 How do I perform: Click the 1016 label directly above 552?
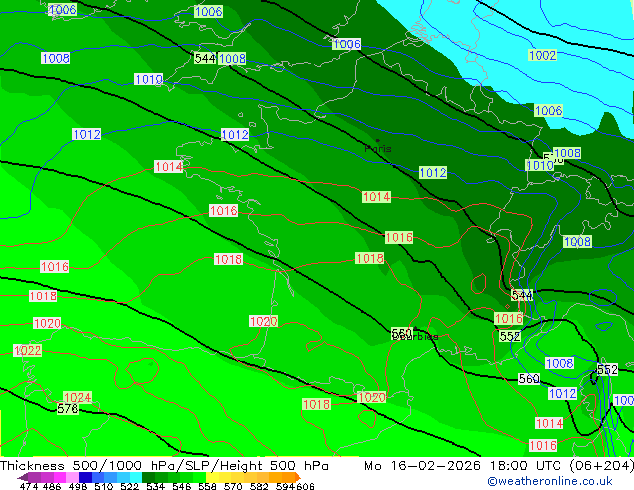[509, 319]
